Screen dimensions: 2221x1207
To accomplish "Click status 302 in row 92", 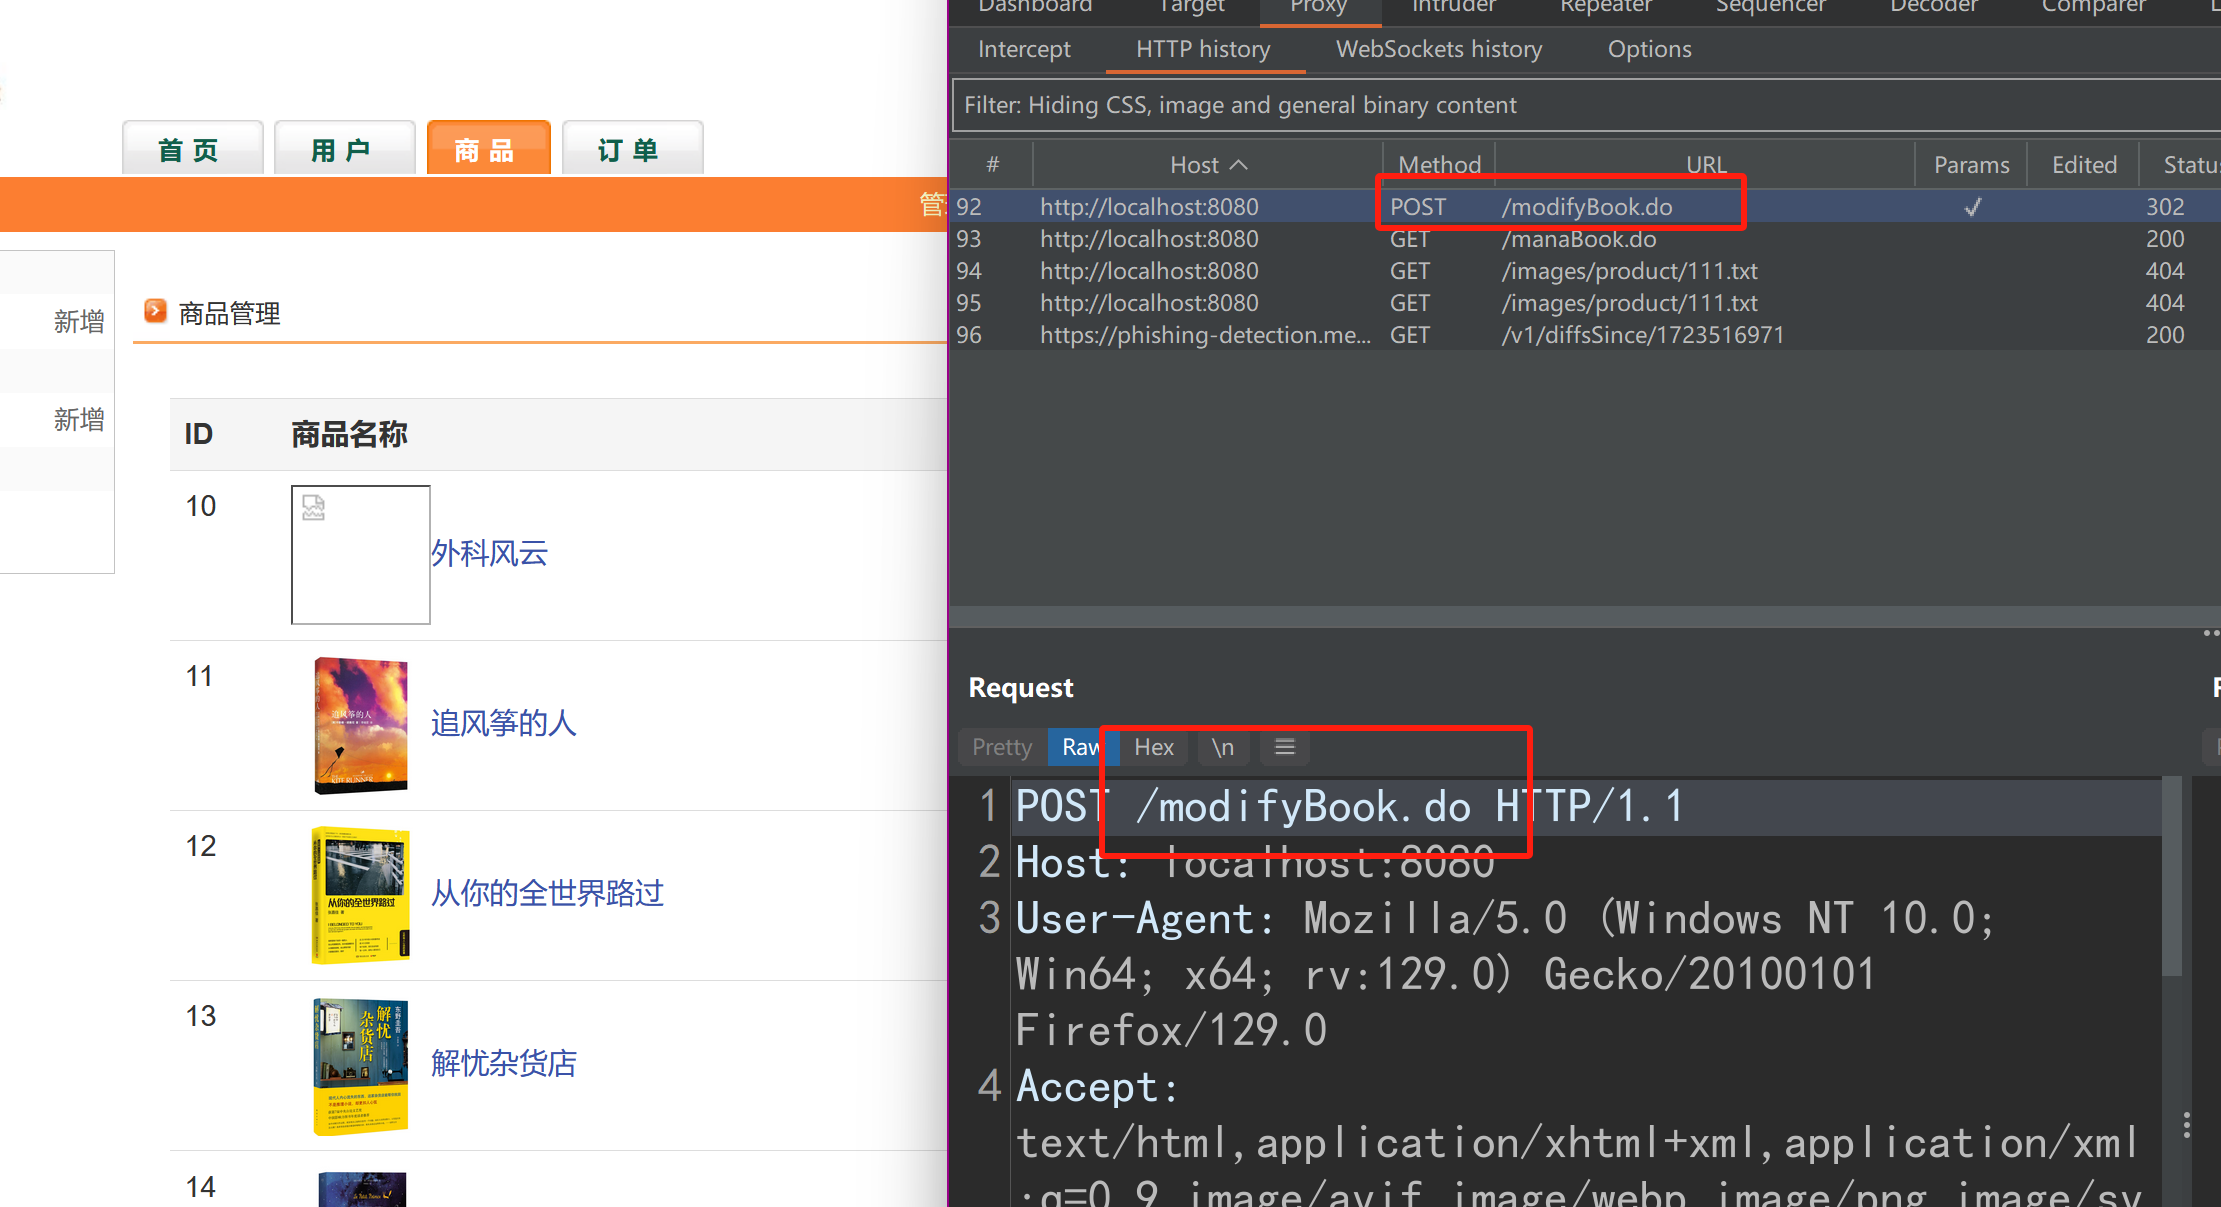I will (x=2165, y=207).
